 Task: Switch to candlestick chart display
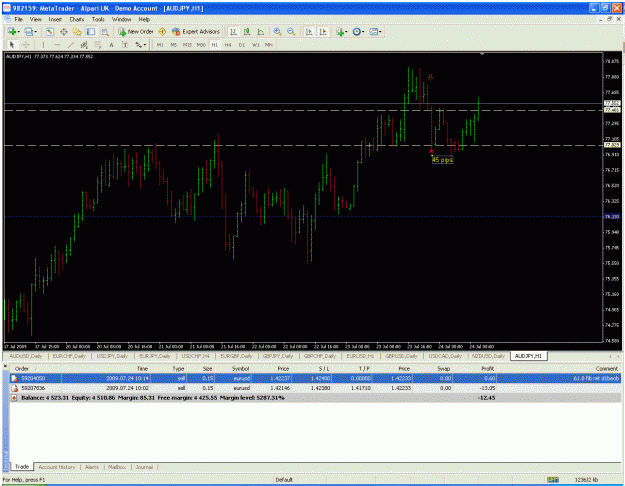coord(247,31)
